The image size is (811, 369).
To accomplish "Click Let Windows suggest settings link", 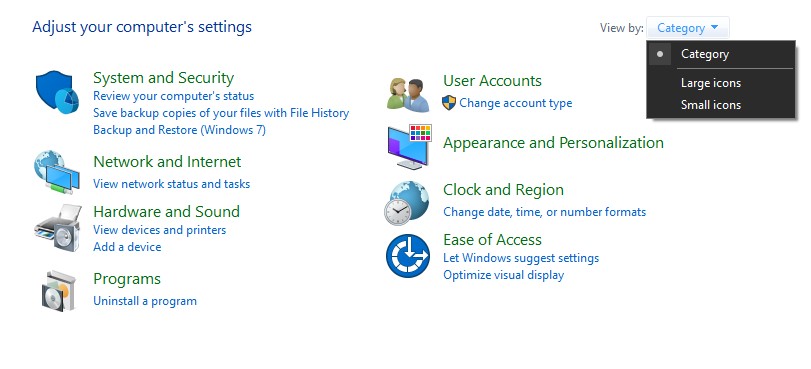I will tap(521, 258).
